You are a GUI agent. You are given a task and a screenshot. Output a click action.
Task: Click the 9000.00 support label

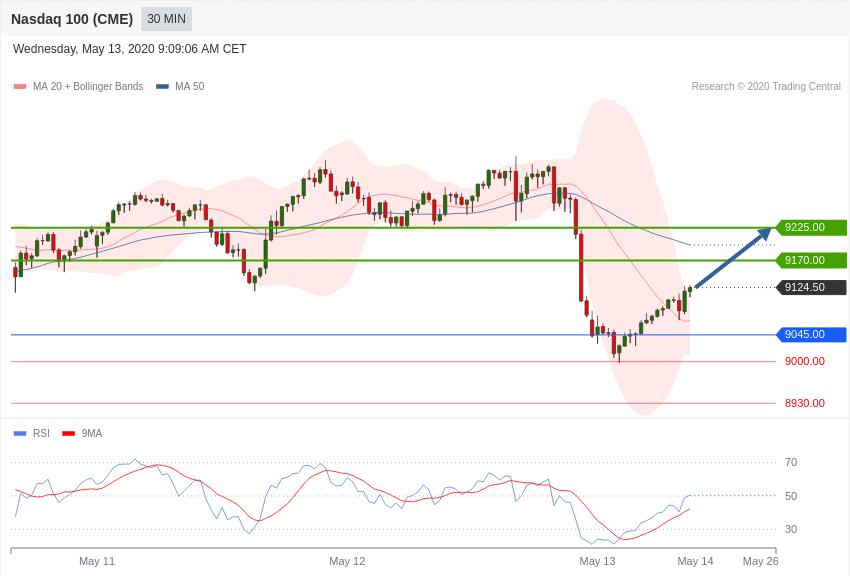click(x=805, y=361)
